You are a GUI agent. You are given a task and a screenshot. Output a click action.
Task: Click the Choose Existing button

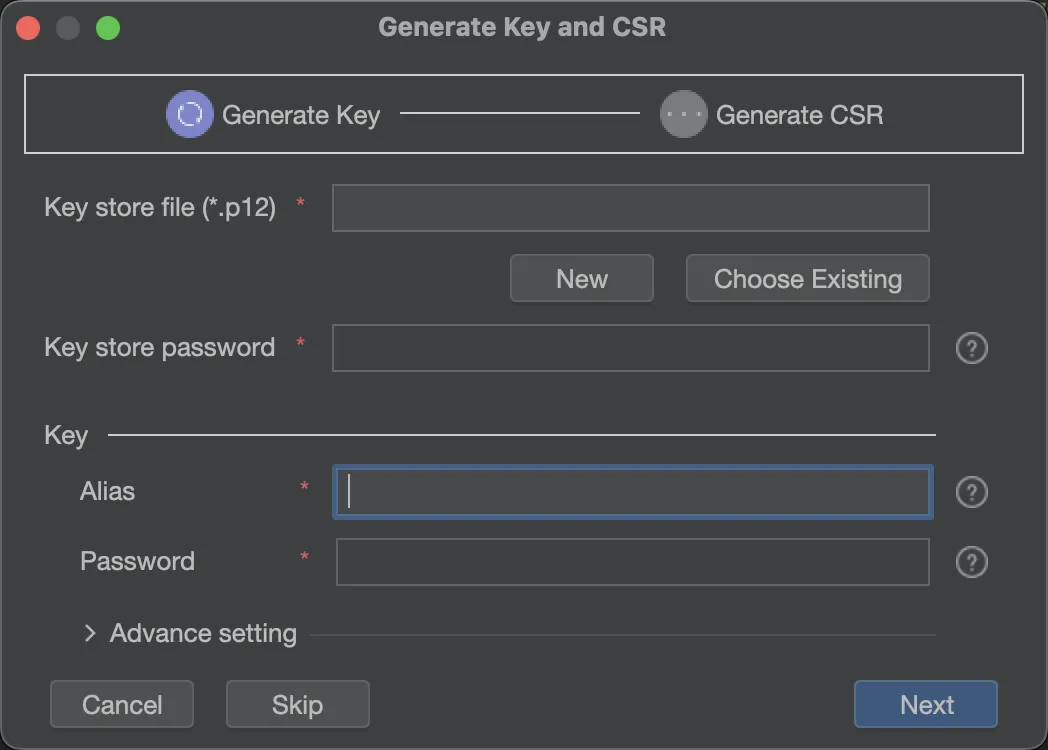click(x=807, y=279)
